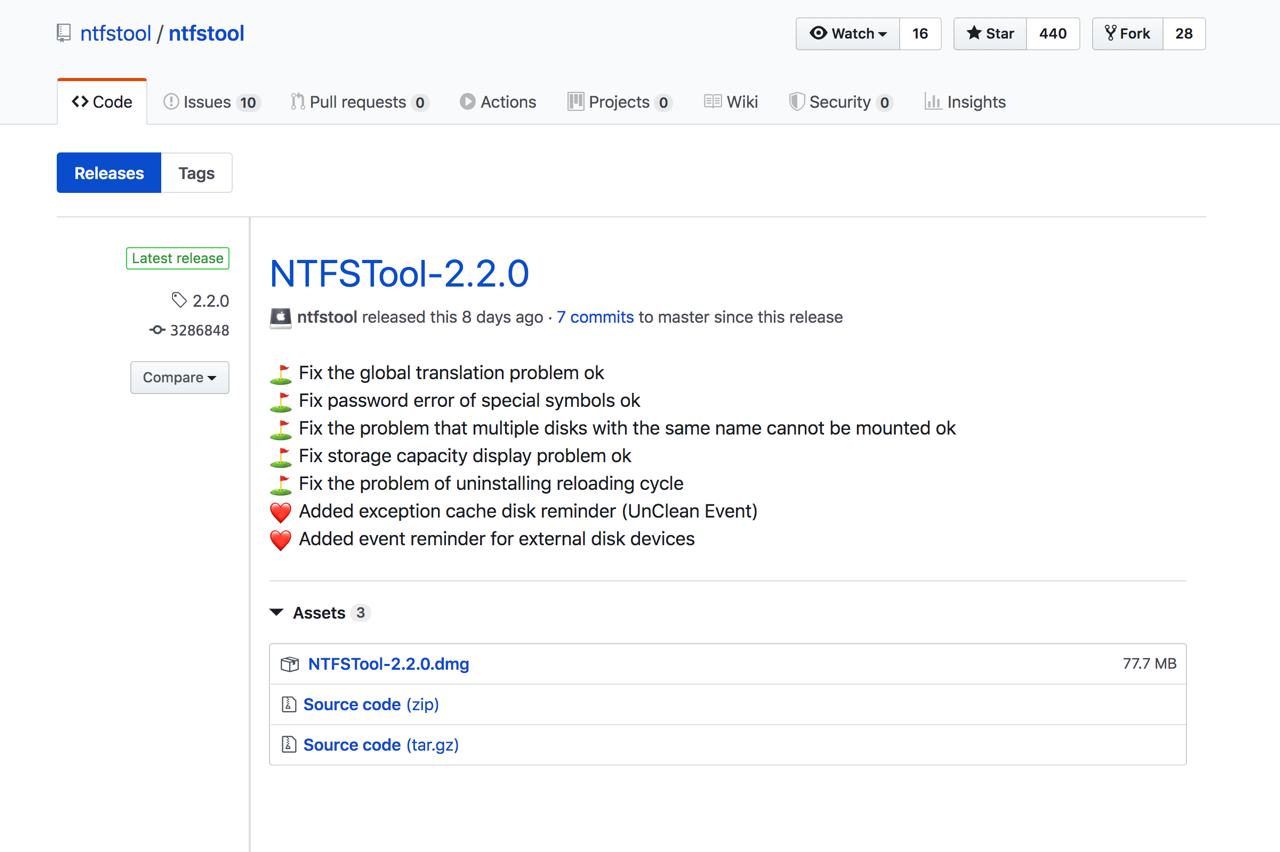The height and width of the screenshot is (852, 1280).
Task: Click the code brackets icon
Action: 80,102
